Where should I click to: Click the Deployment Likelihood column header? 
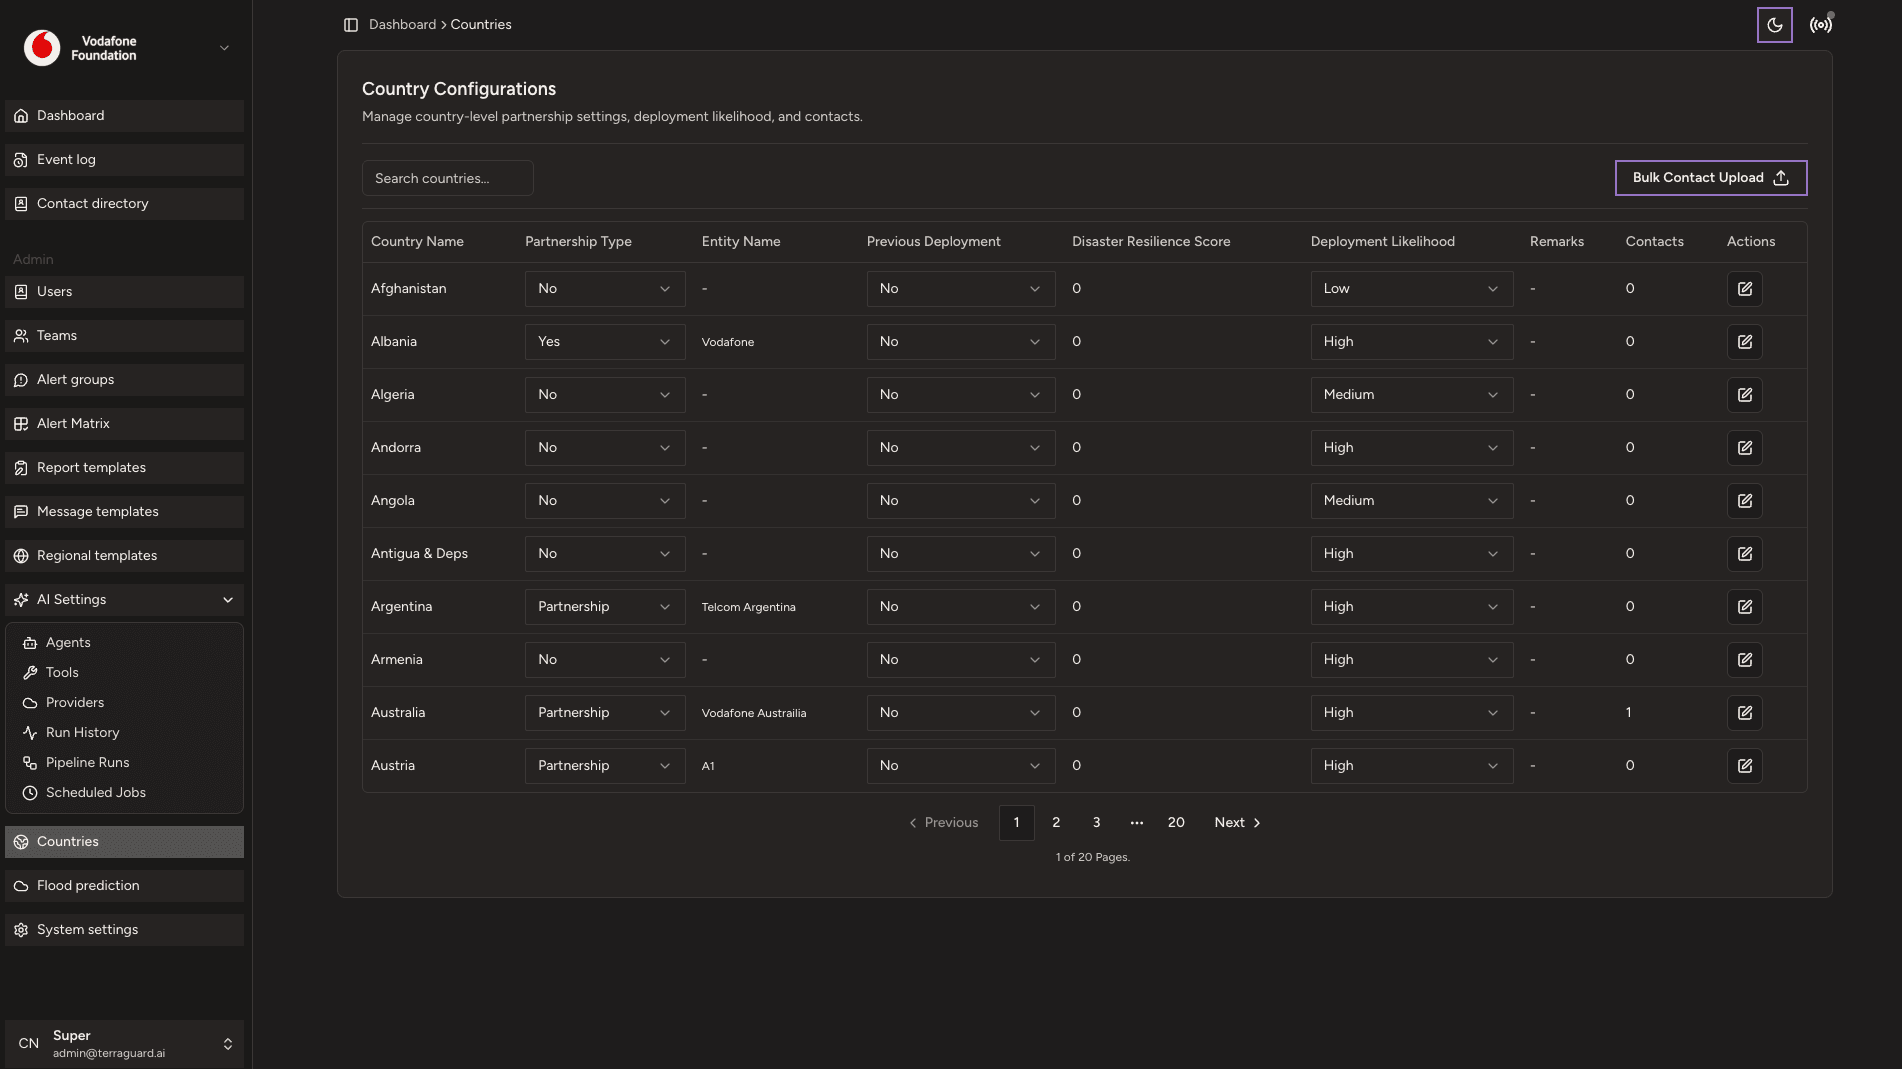point(1382,242)
